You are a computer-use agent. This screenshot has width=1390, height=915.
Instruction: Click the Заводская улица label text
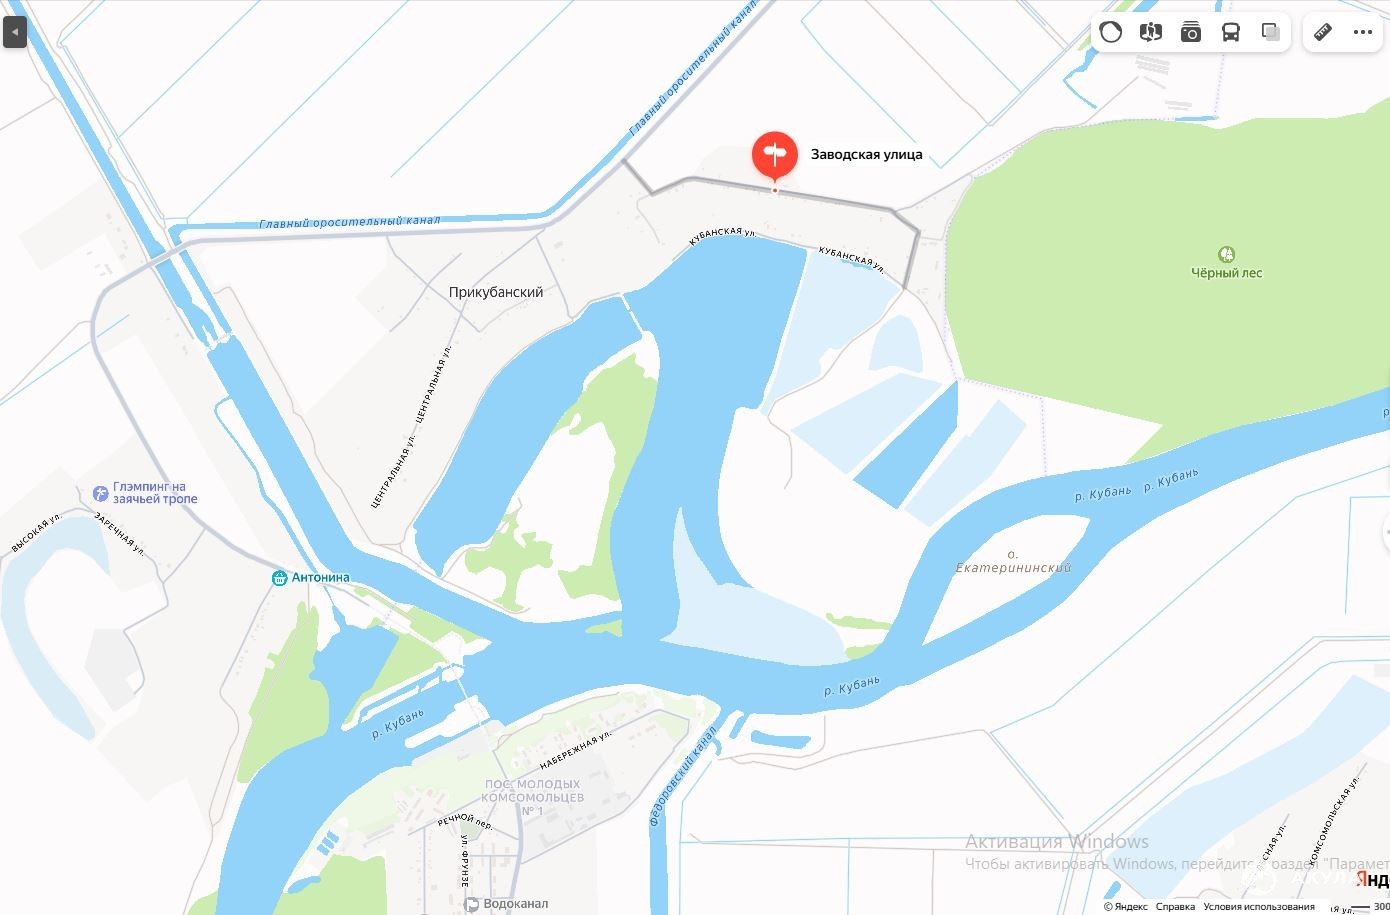click(866, 155)
